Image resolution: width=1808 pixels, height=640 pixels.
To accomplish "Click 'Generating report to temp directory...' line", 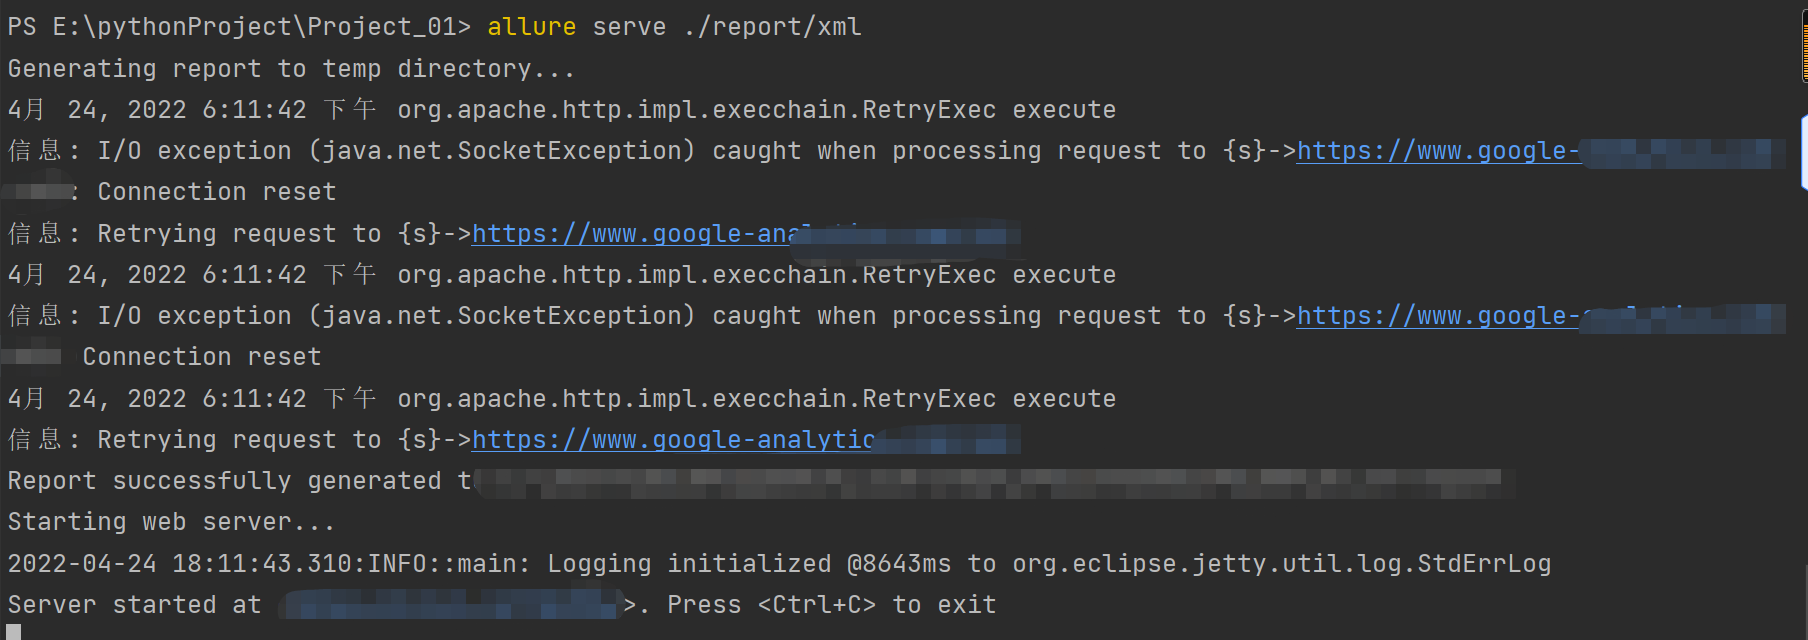I will [x=291, y=69].
